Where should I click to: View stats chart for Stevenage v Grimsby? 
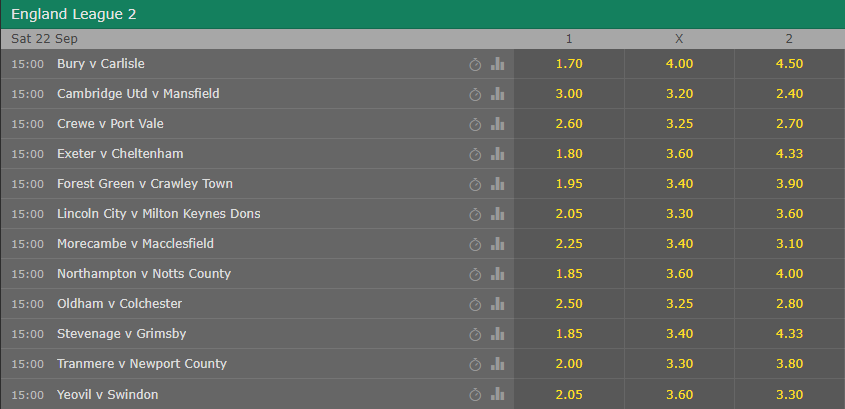497,334
